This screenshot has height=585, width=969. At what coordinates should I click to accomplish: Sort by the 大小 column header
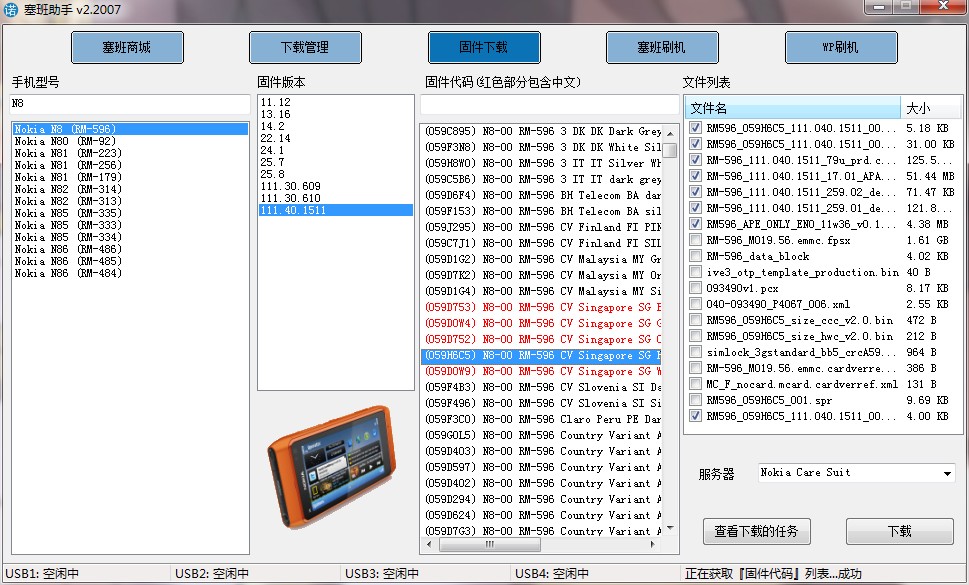click(x=931, y=108)
